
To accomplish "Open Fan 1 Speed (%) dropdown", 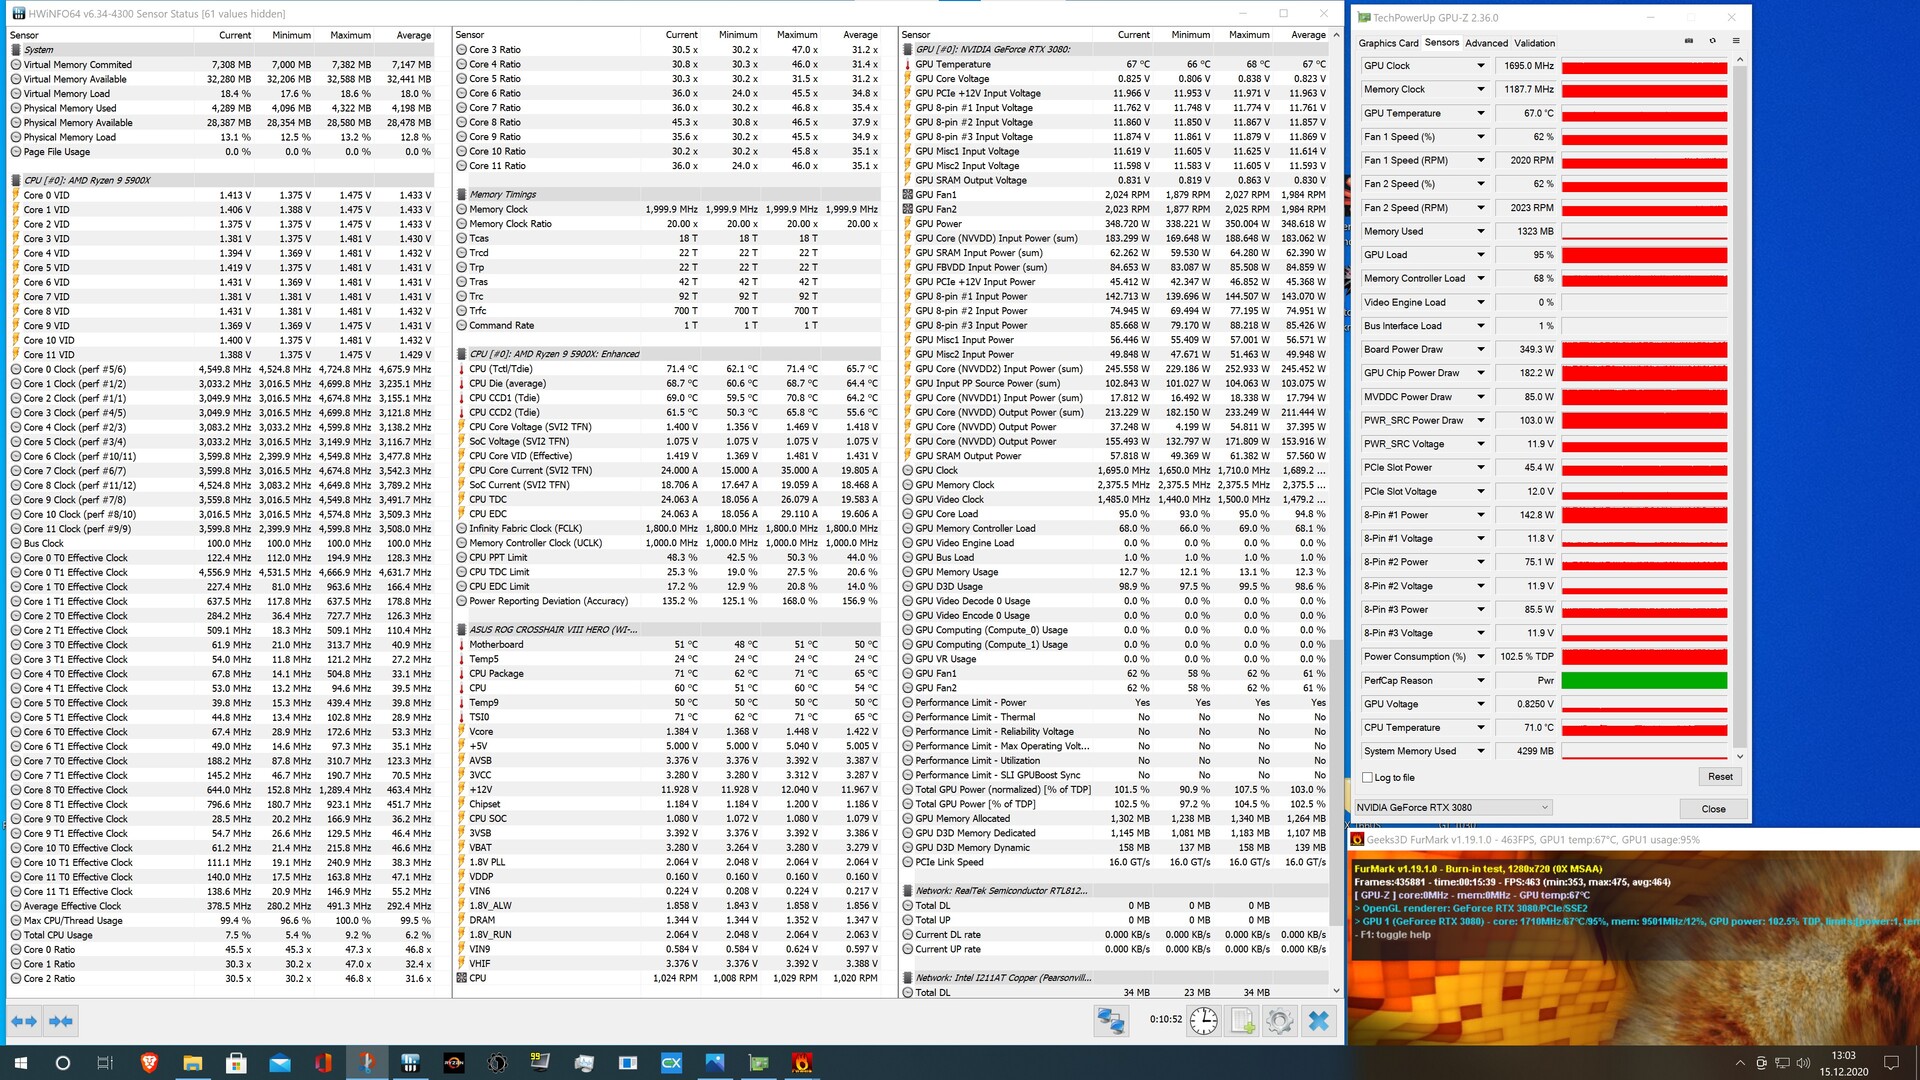I will 1481,137.
